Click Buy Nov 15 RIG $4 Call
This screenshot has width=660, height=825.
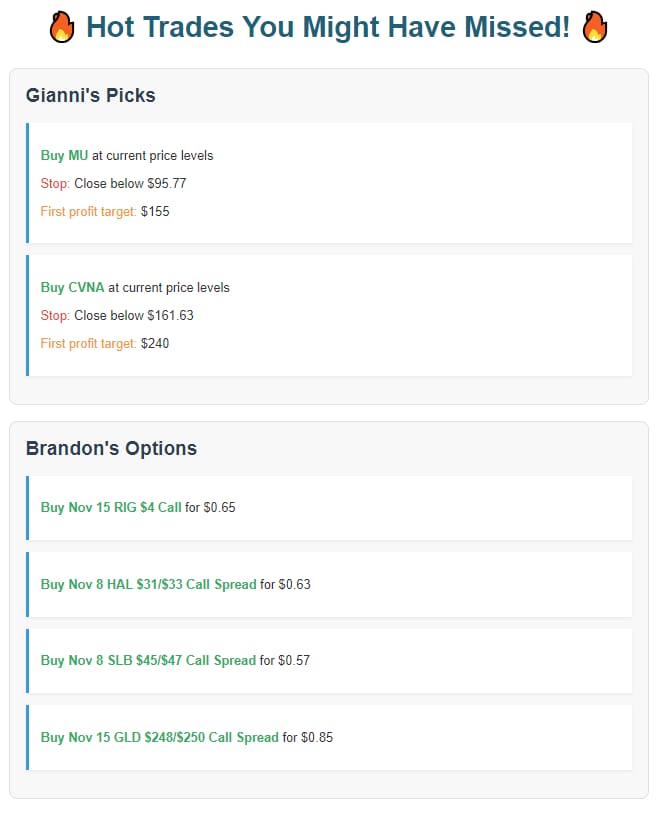[x=111, y=508]
